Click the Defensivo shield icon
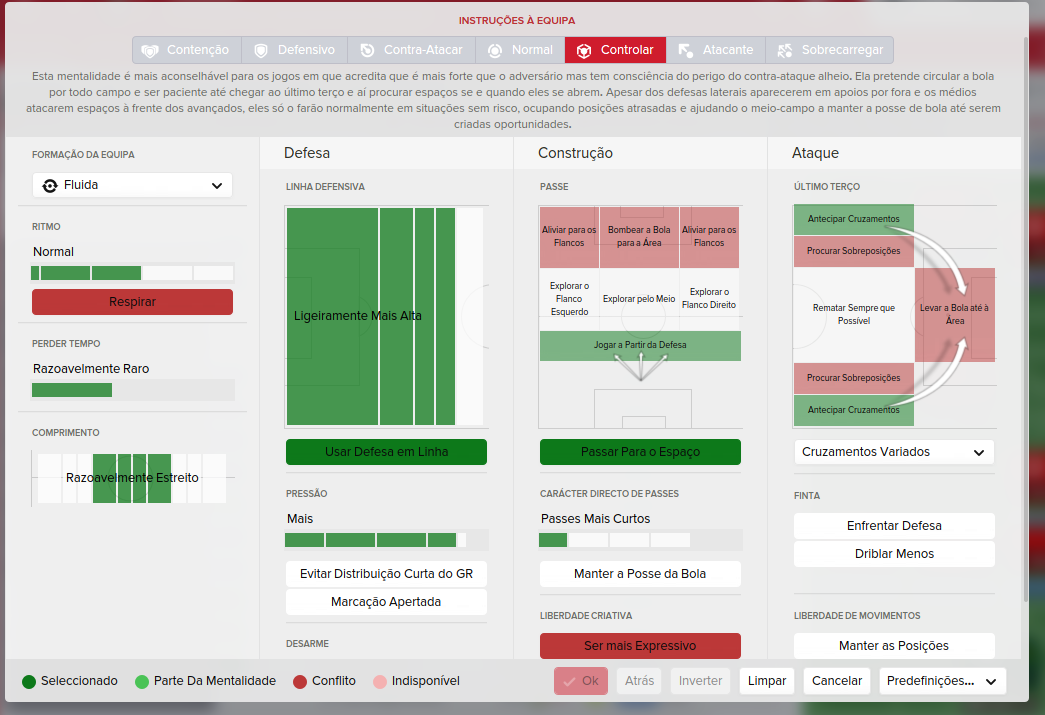This screenshot has height=715, width=1045. [x=261, y=51]
